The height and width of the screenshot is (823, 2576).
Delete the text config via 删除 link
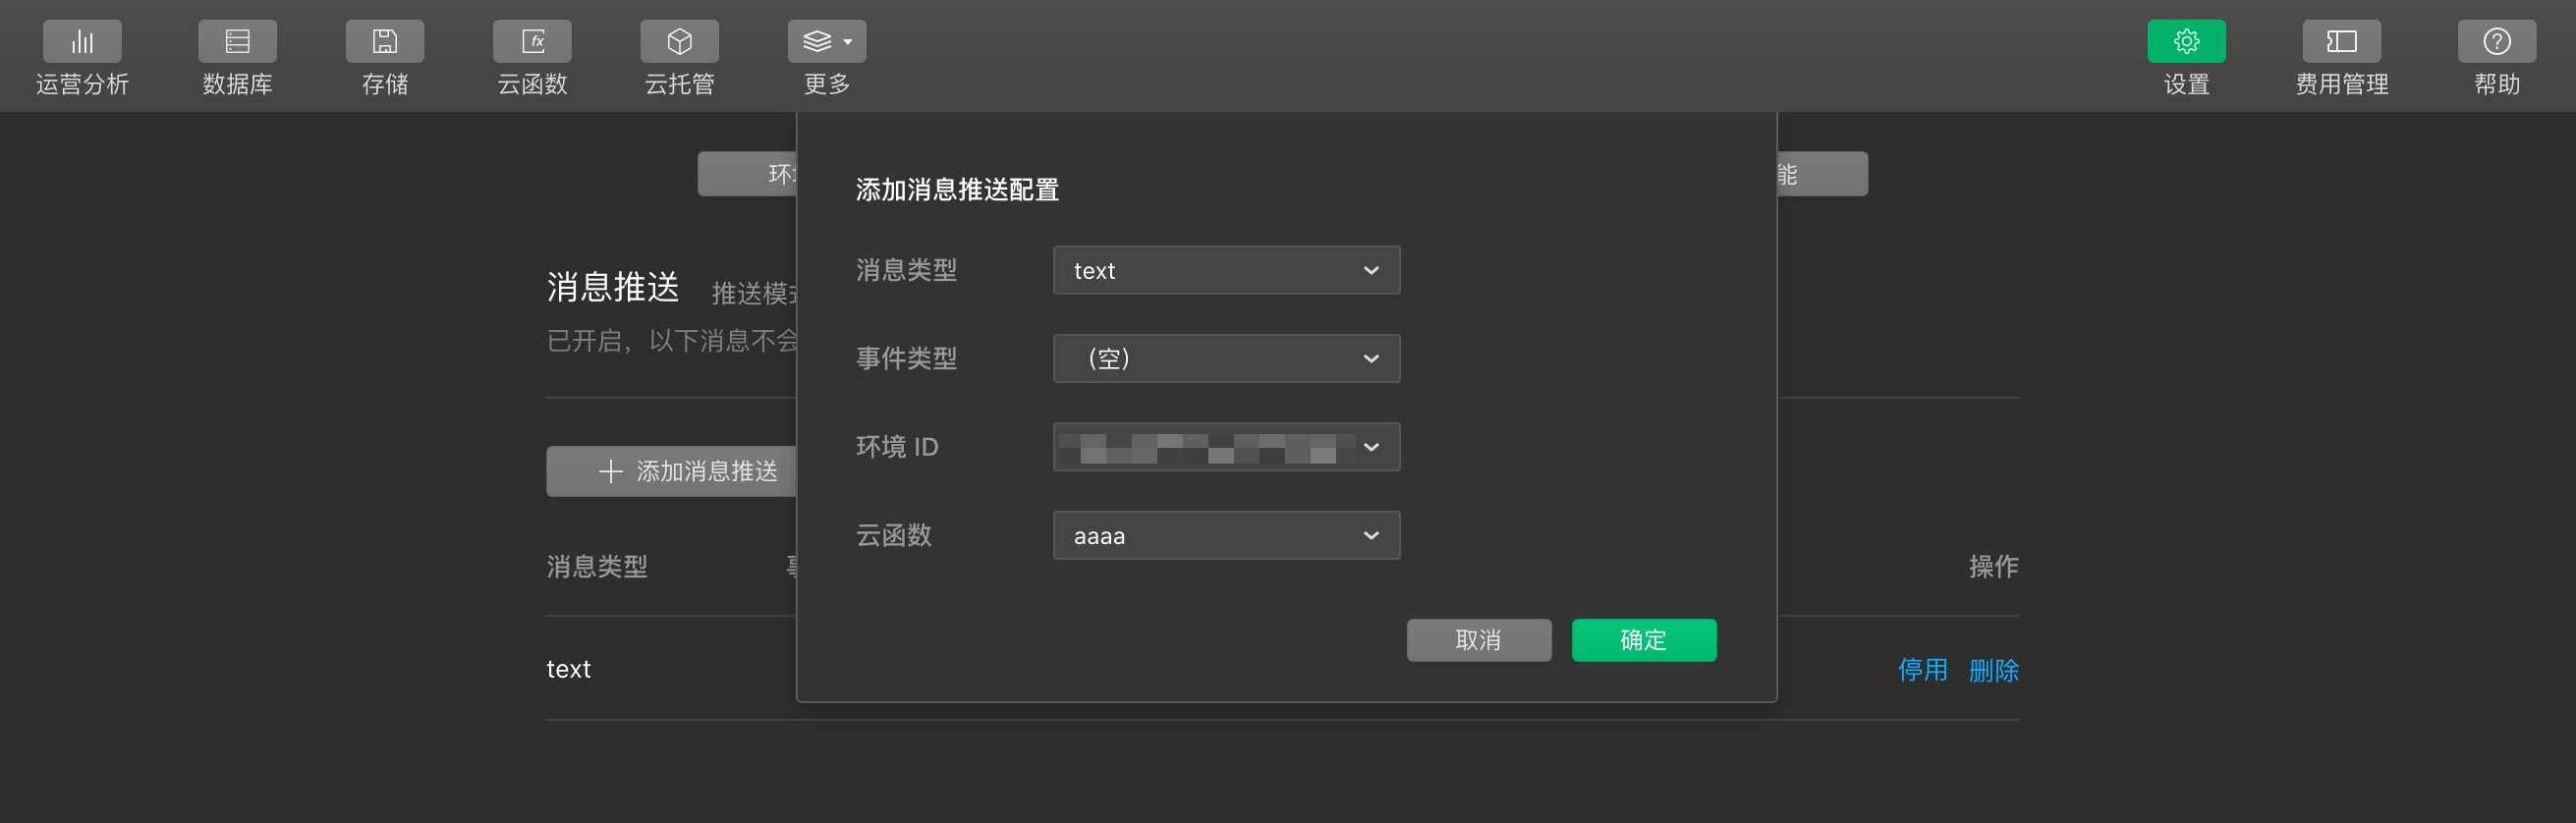[1994, 669]
